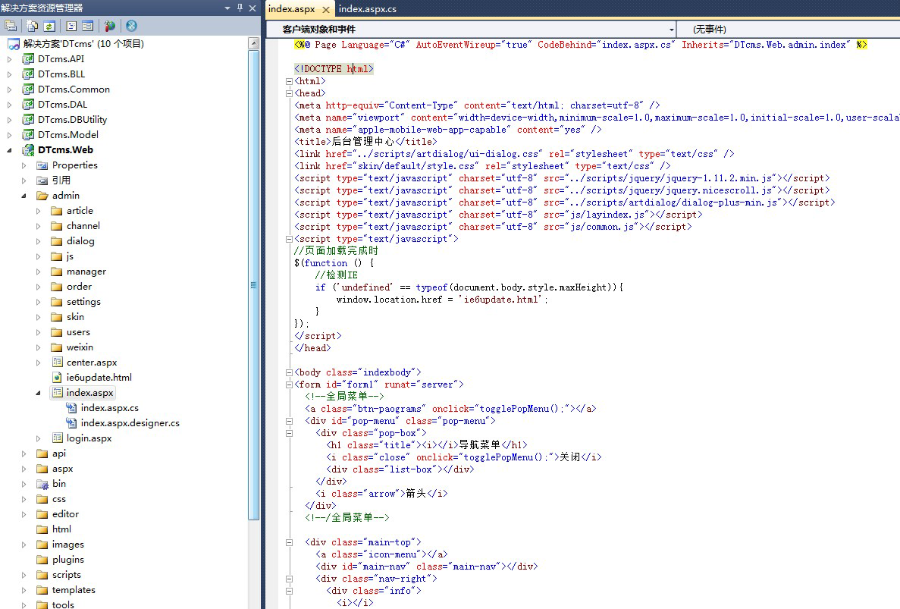Image resolution: width=900 pixels, height=609 pixels.
Task: Select the index.aspx editor tab
Action: click(292, 9)
